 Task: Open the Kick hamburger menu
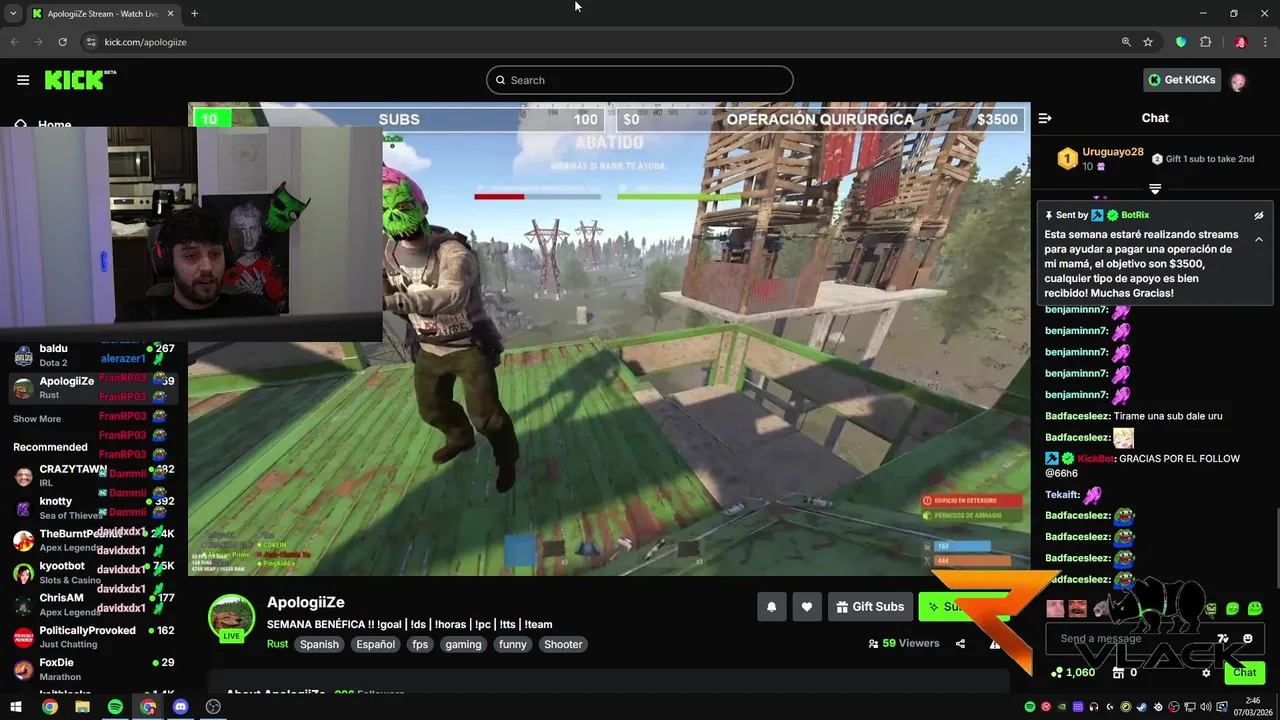[x=23, y=80]
